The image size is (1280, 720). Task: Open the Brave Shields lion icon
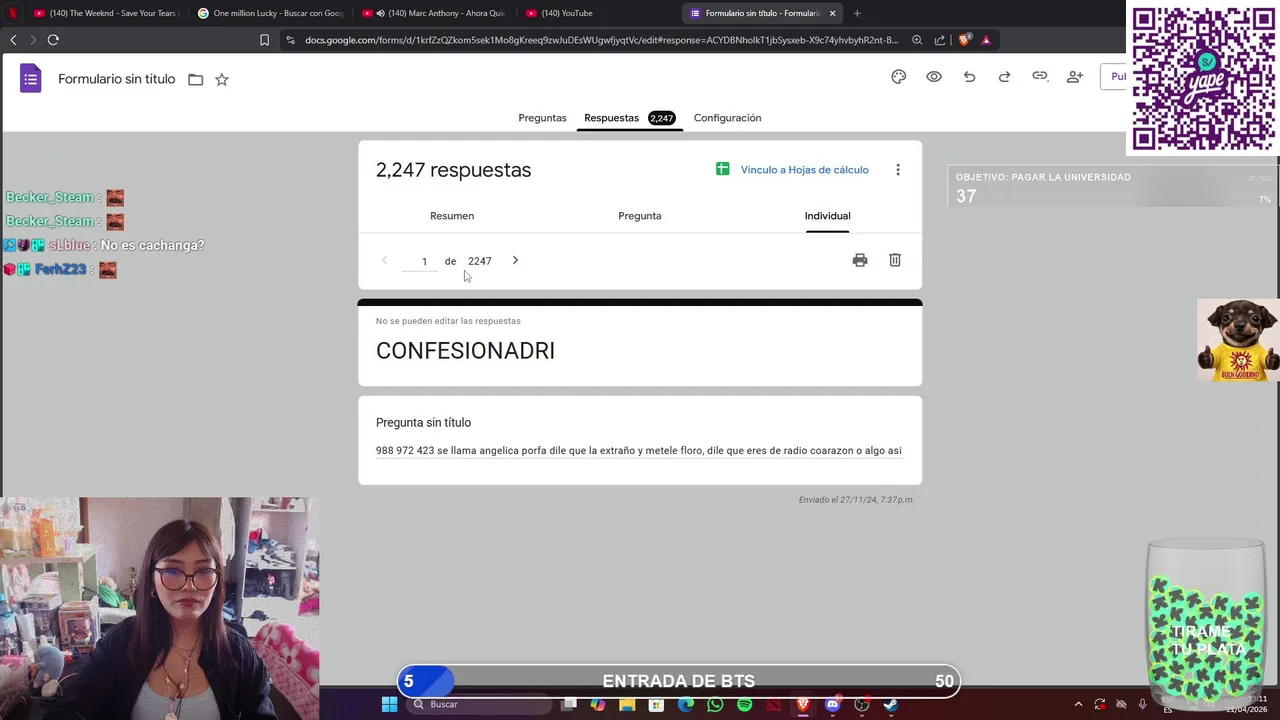coord(964,40)
